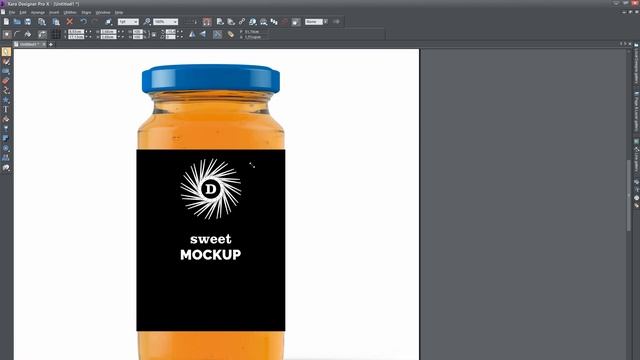The width and height of the screenshot is (640, 360).
Task: Click the Zoom magnifier icon
Action: 147,22
